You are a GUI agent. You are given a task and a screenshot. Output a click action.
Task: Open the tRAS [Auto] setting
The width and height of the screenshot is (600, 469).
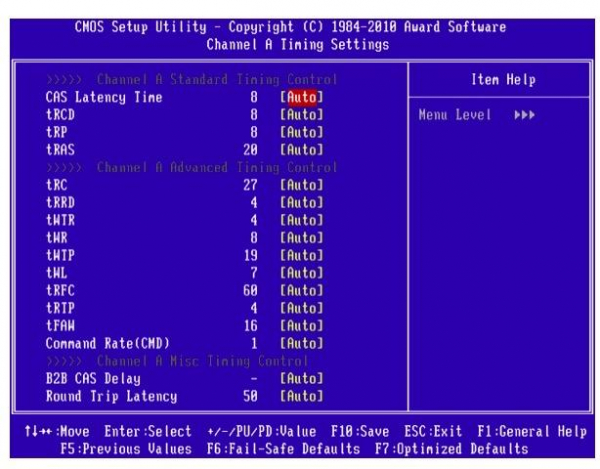[302, 150]
